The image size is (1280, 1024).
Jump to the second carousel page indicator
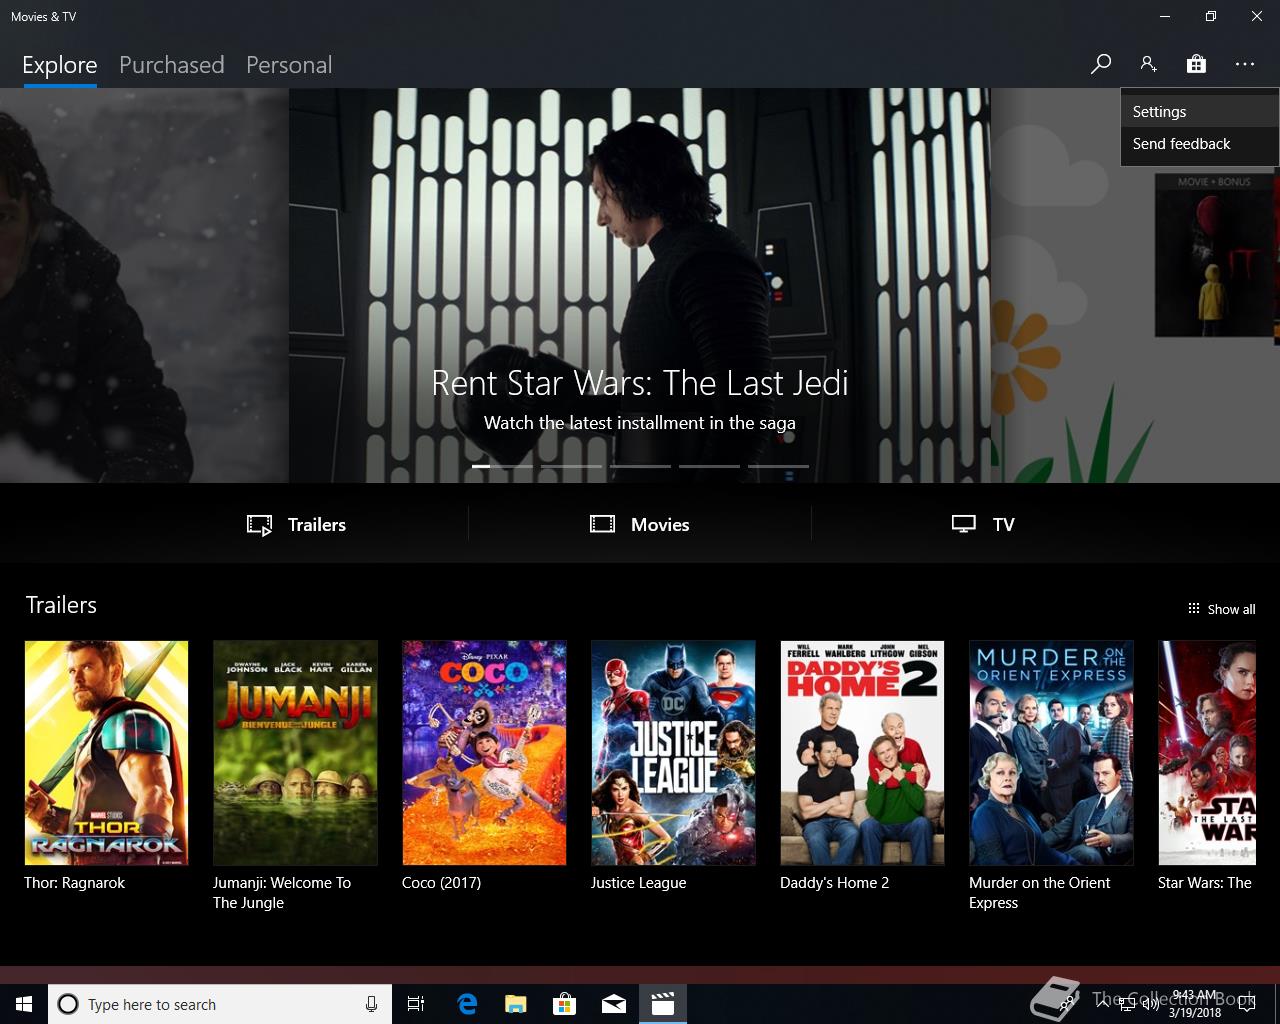[571, 466]
